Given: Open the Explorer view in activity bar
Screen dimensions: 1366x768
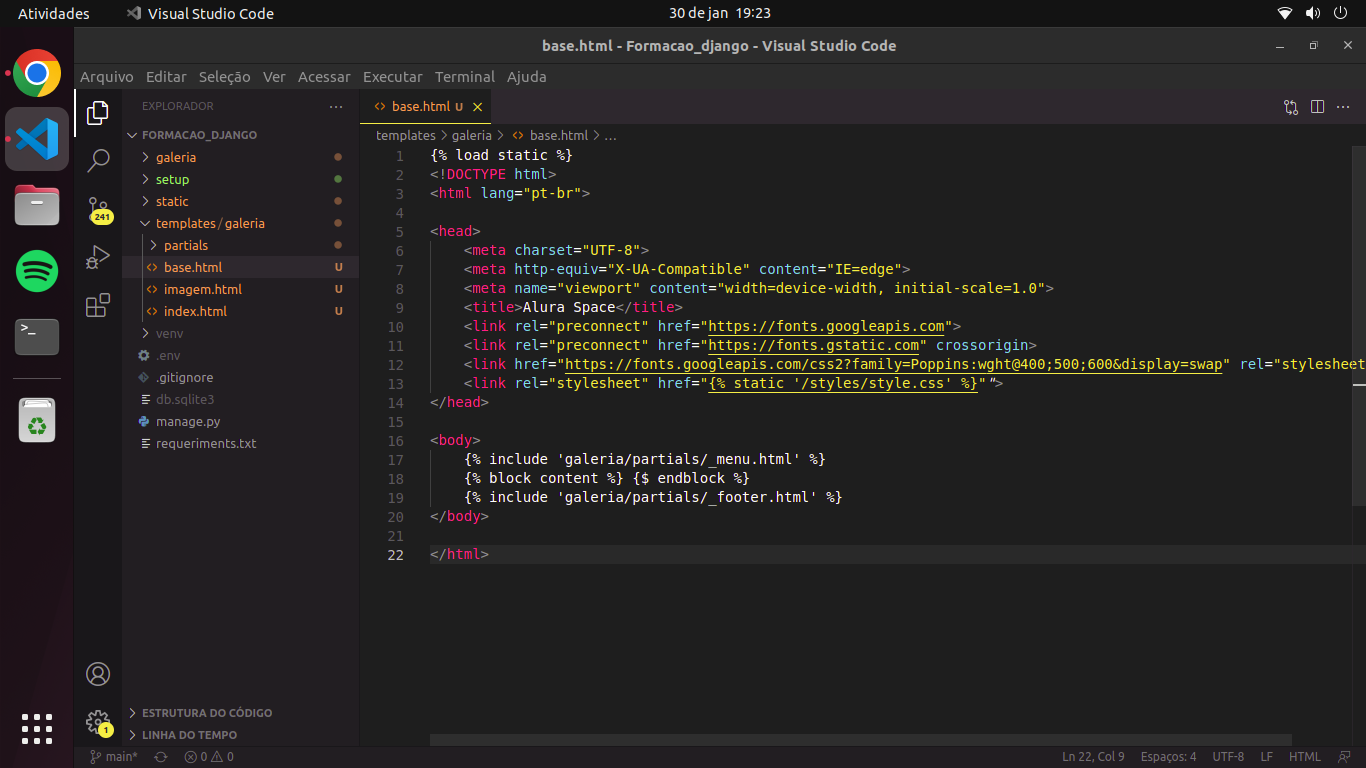Looking at the screenshot, I should coord(98,113).
